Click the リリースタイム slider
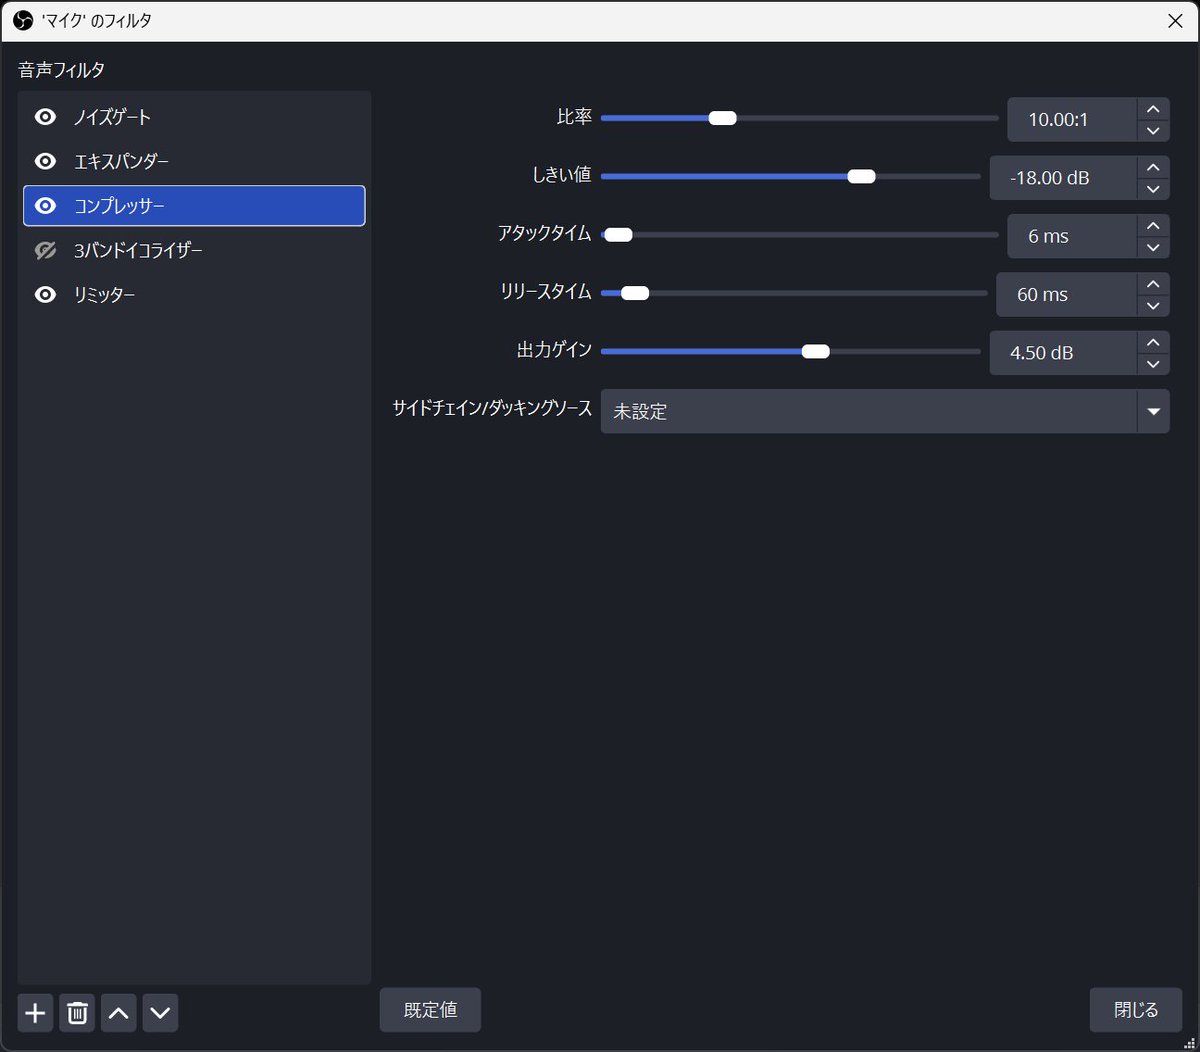 [x=794, y=293]
